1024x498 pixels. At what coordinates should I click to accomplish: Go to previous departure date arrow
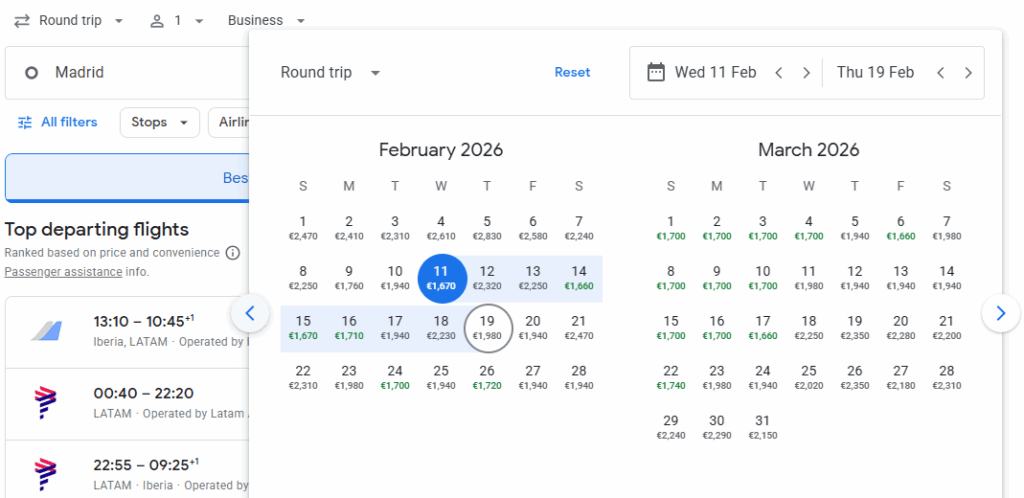[x=779, y=73]
